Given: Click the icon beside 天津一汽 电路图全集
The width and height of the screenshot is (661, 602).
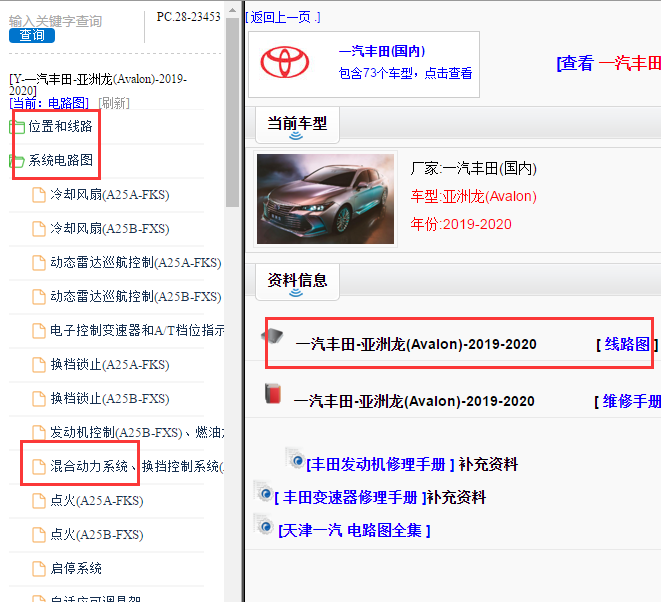Looking at the screenshot, I should [263, 525].
